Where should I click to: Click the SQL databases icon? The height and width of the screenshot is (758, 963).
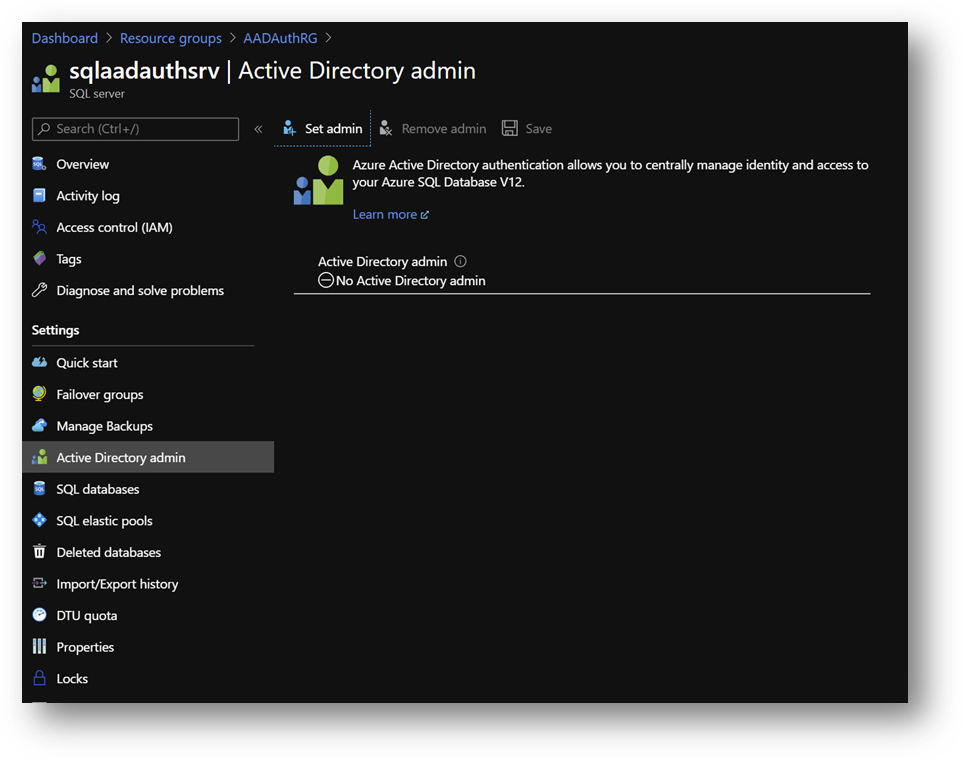click(39, 489)
